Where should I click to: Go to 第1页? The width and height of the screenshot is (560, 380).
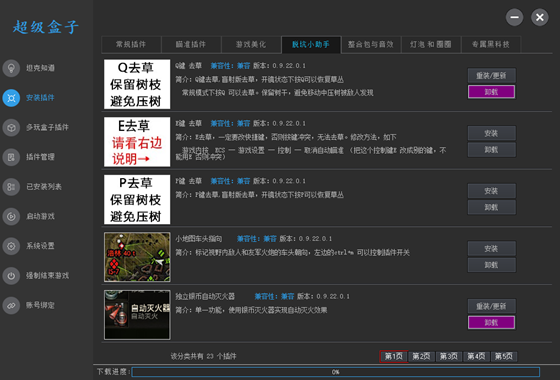(x=394, y=356)
